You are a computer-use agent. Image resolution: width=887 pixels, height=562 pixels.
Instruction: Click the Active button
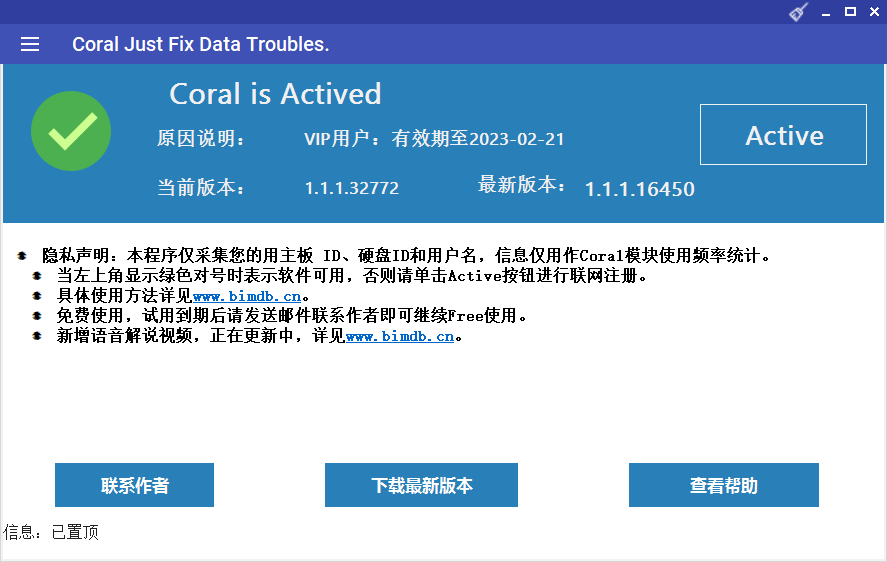coord(783,135)
